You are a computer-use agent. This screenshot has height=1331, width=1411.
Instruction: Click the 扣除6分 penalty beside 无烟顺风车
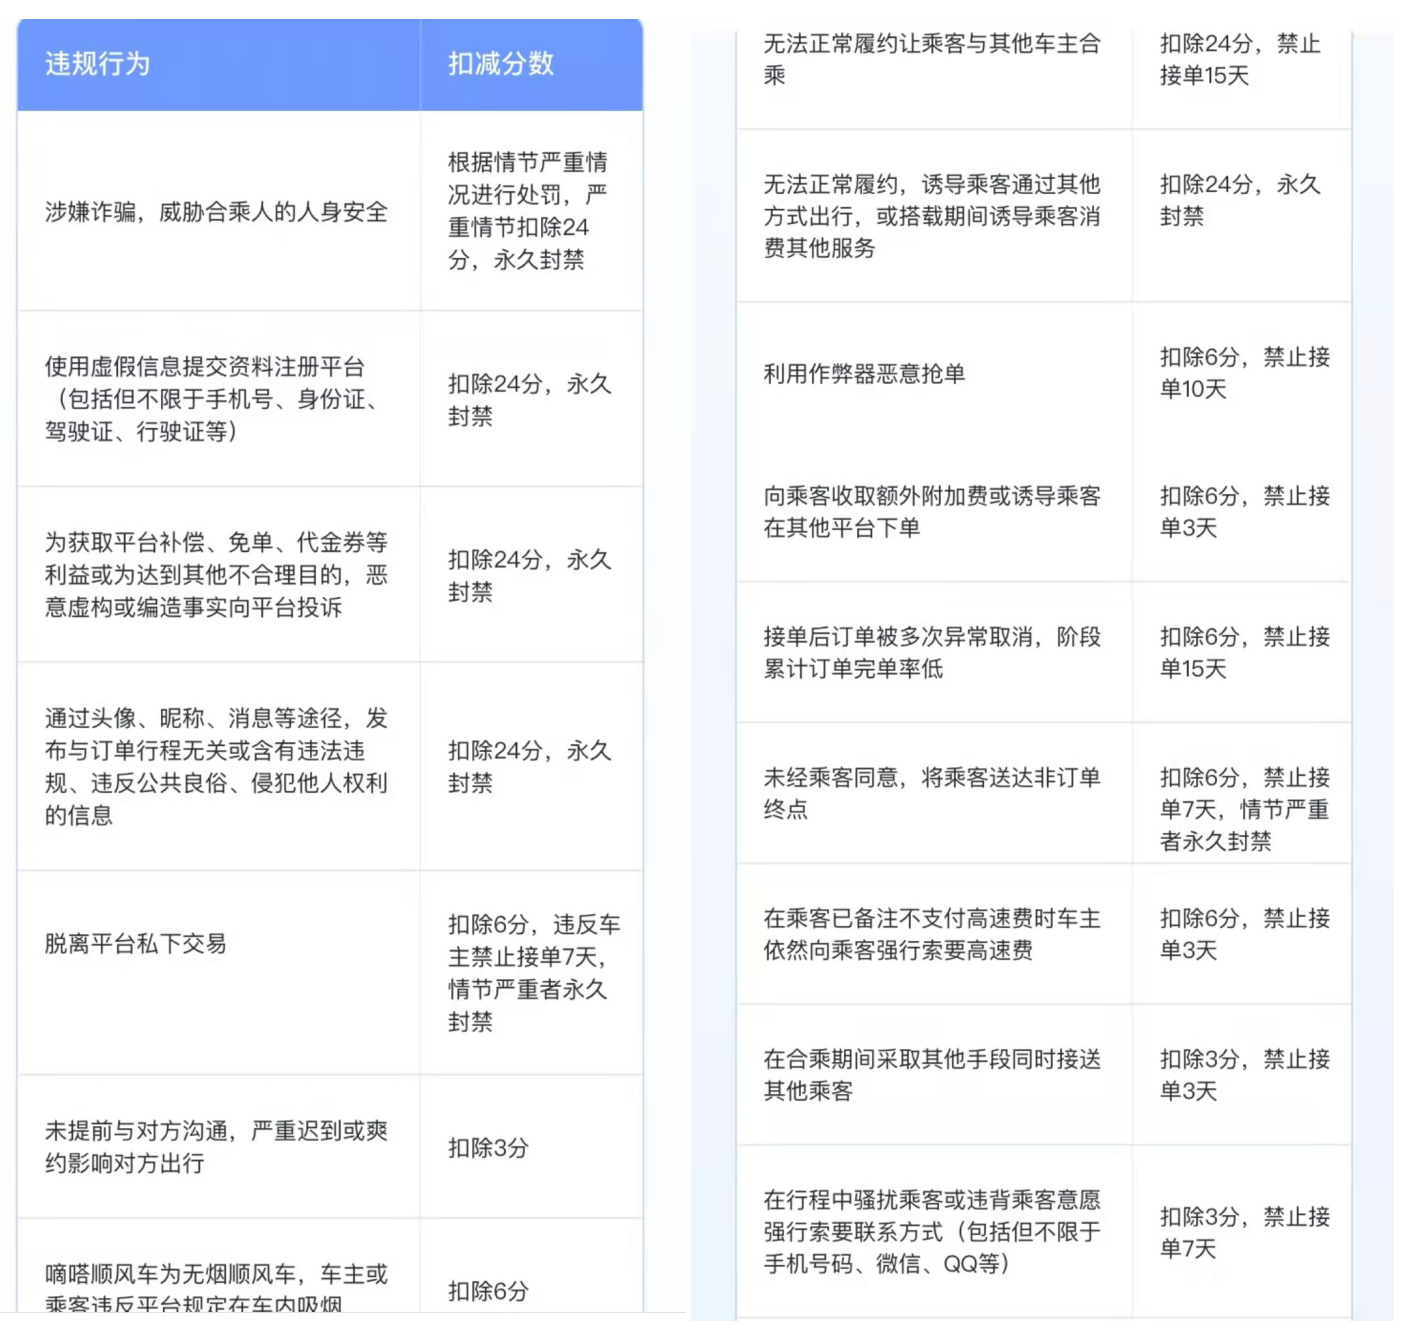click(x=531, y=1266)
